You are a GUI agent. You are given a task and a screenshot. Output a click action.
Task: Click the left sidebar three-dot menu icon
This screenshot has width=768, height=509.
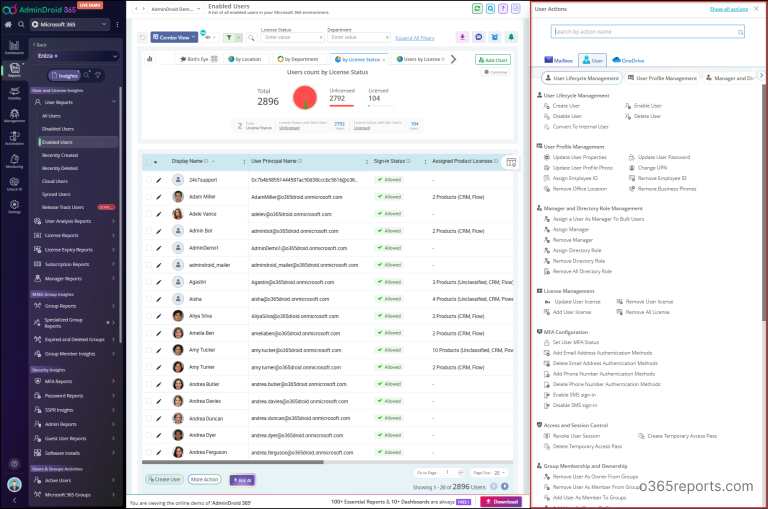[x=117, y=24]
